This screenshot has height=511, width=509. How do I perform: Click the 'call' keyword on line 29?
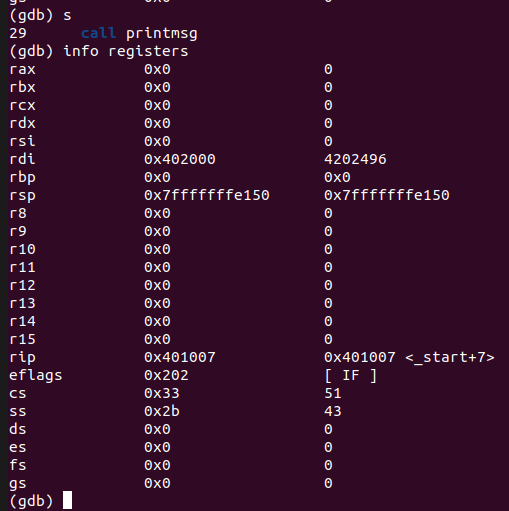click(x=99, y=33)
